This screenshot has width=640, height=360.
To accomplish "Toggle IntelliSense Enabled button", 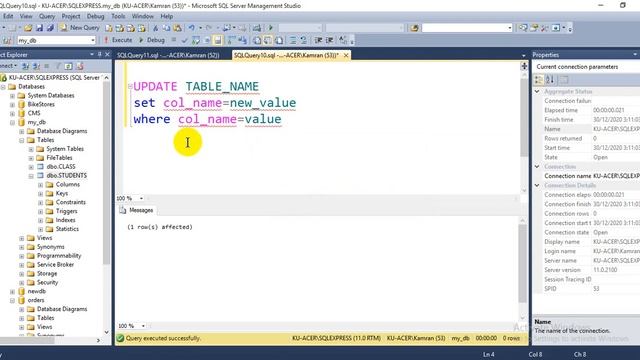I will [x=218, y=40].
